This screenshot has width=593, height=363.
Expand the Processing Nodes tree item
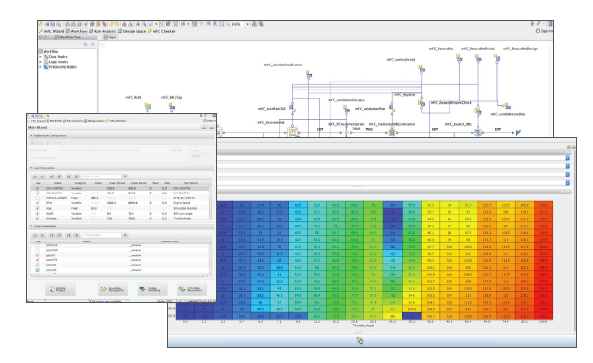click(x=40, y=67)
